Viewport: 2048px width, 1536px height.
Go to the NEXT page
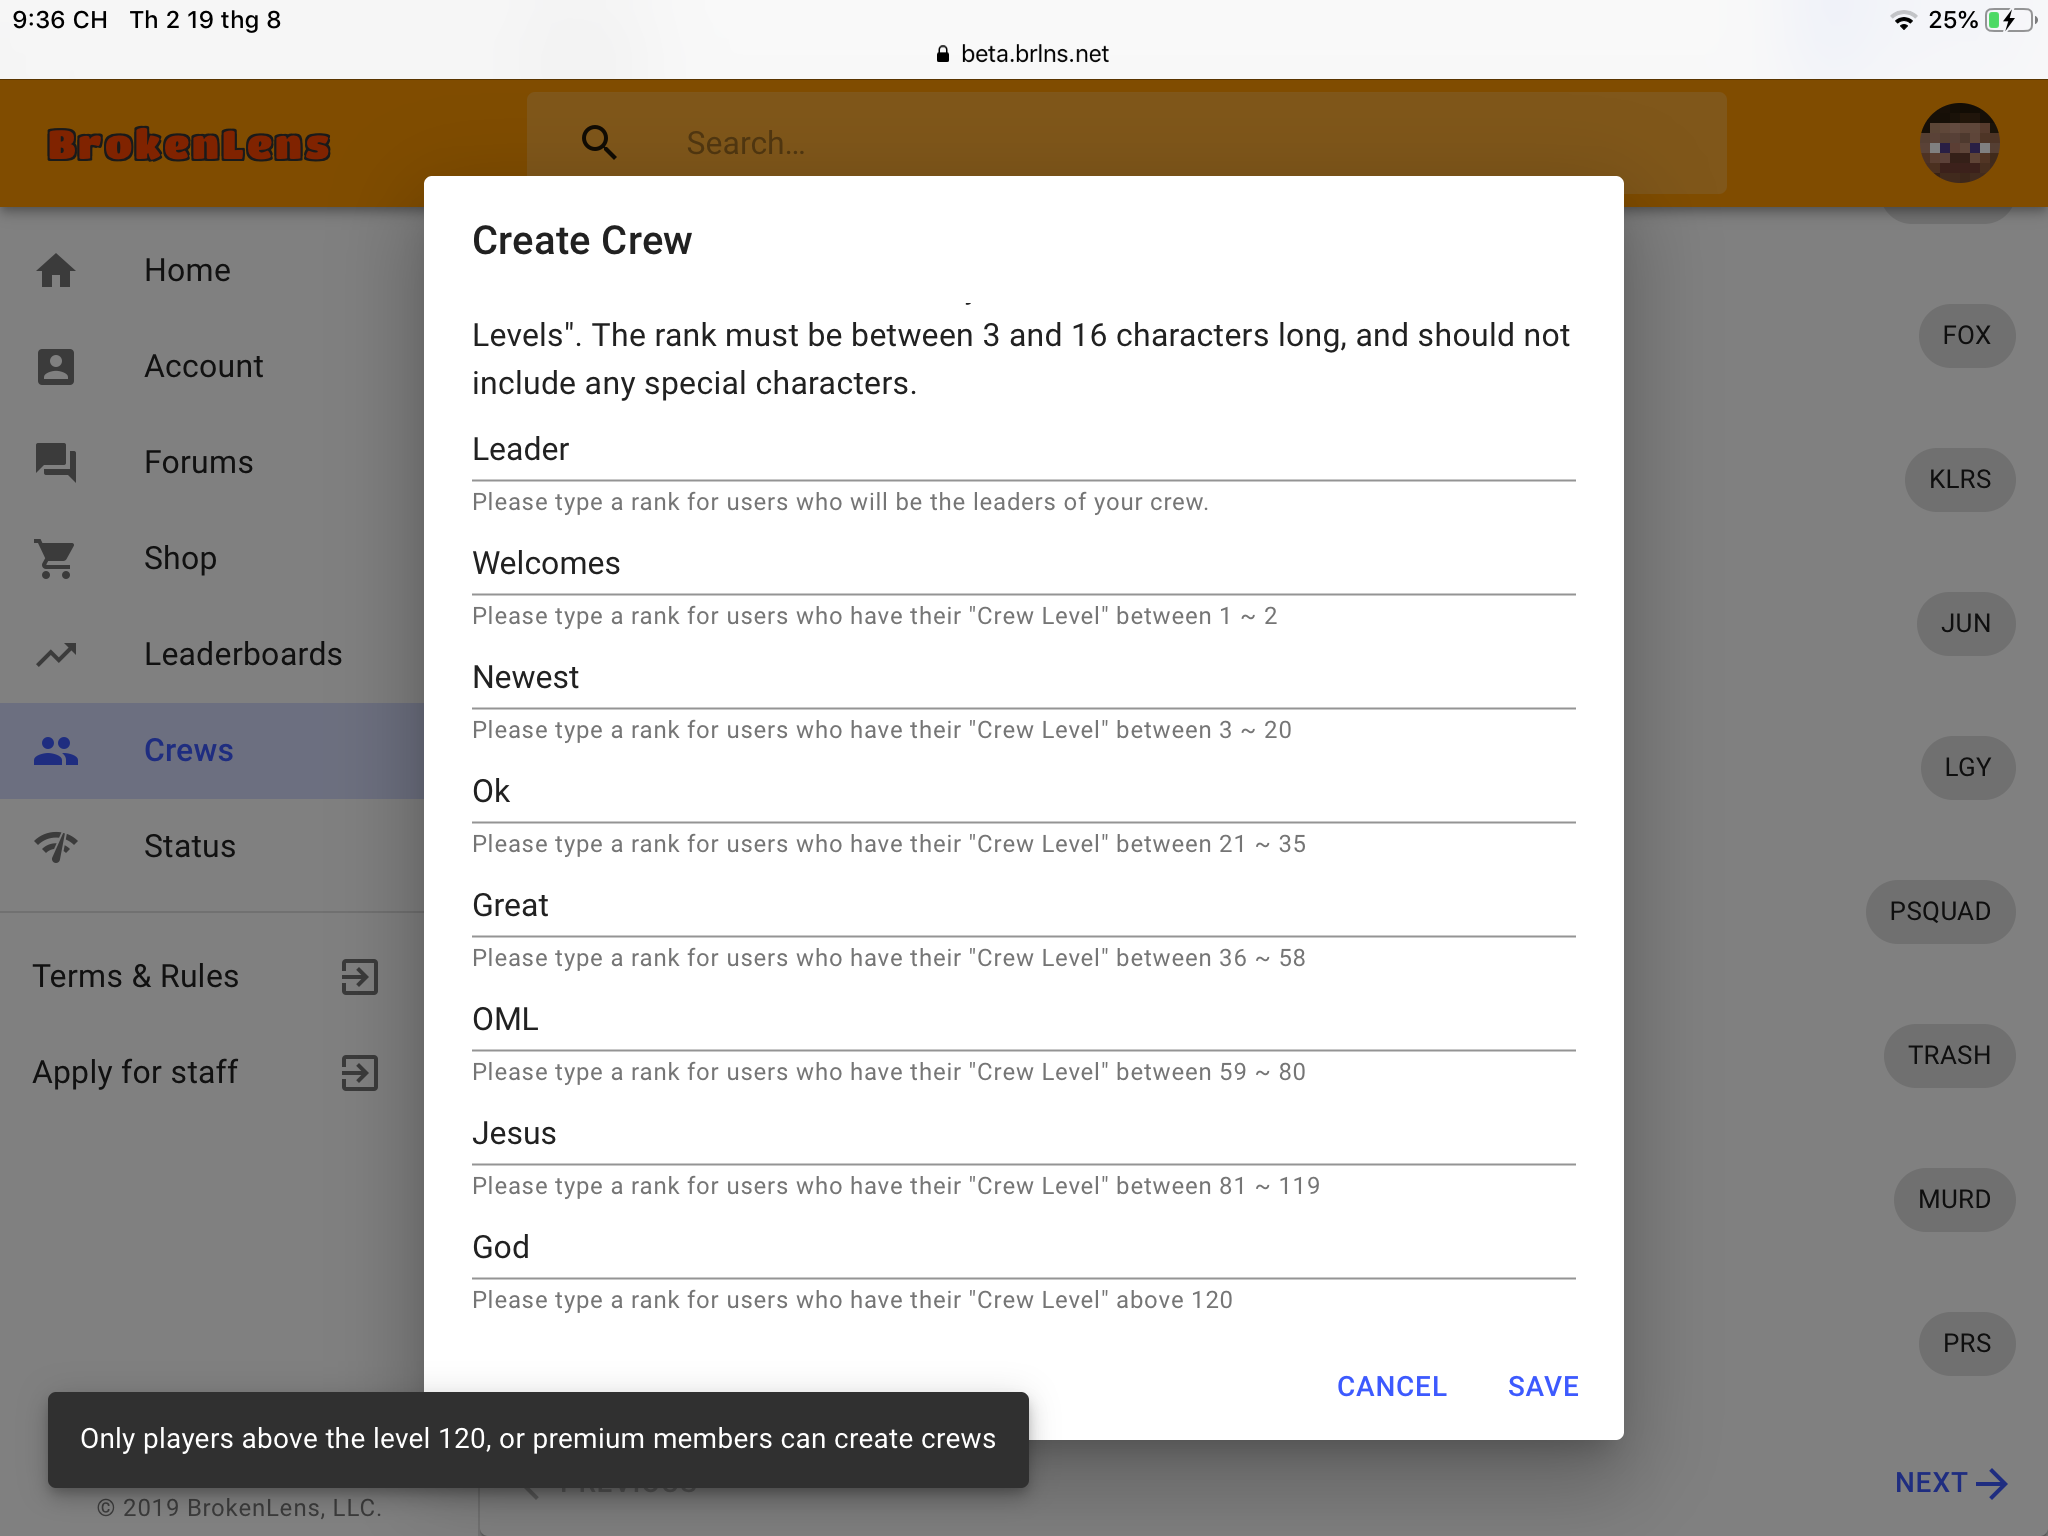pyautogui.click(x=1950, y=1482)
